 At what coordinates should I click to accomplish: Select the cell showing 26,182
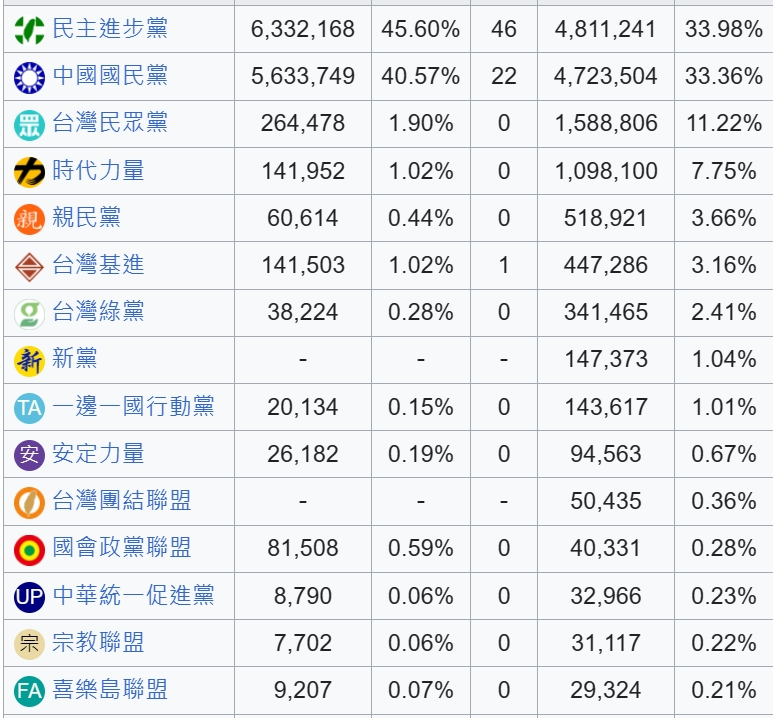pyautogui.click(x=303, y=454)
